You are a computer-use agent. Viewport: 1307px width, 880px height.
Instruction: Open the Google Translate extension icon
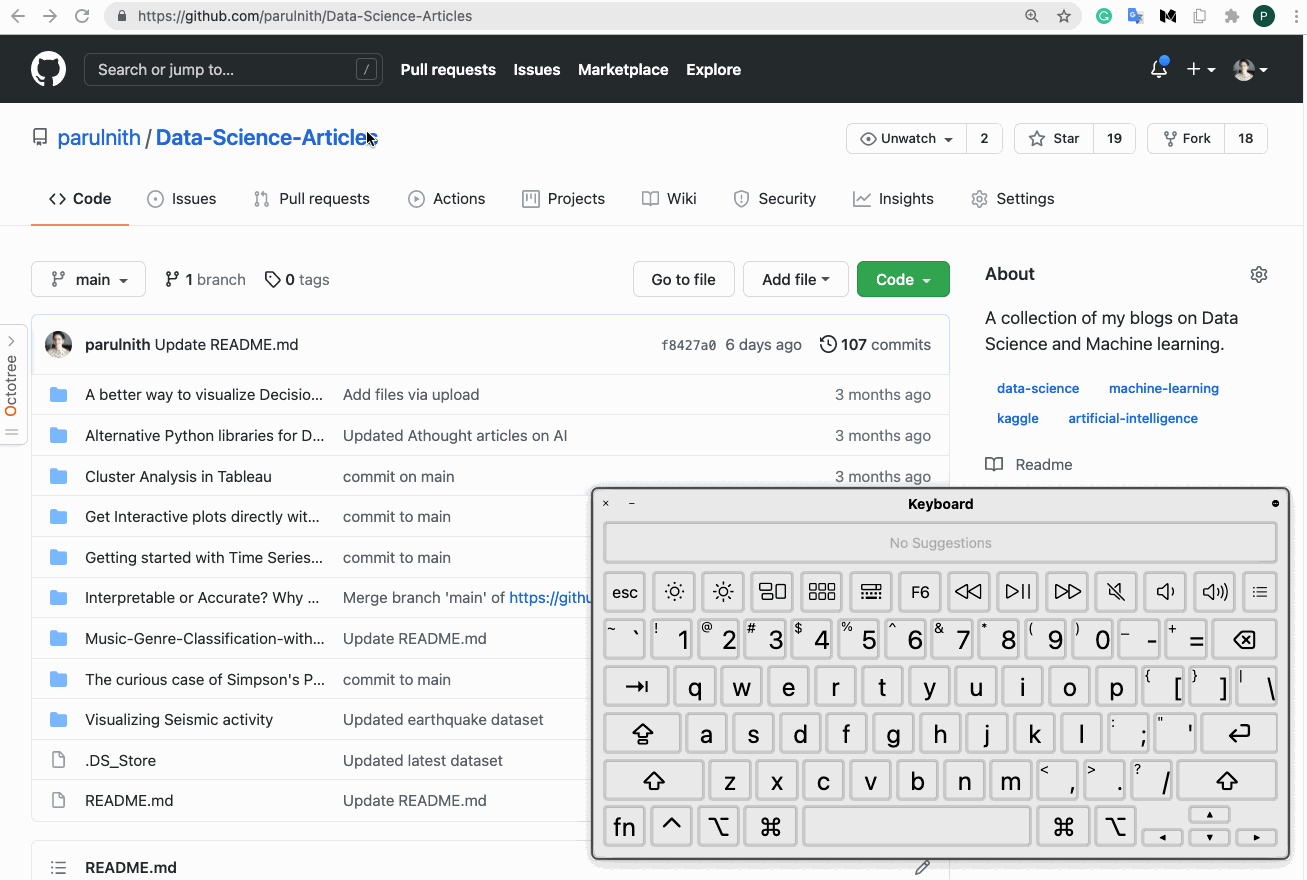[1136, 16]
